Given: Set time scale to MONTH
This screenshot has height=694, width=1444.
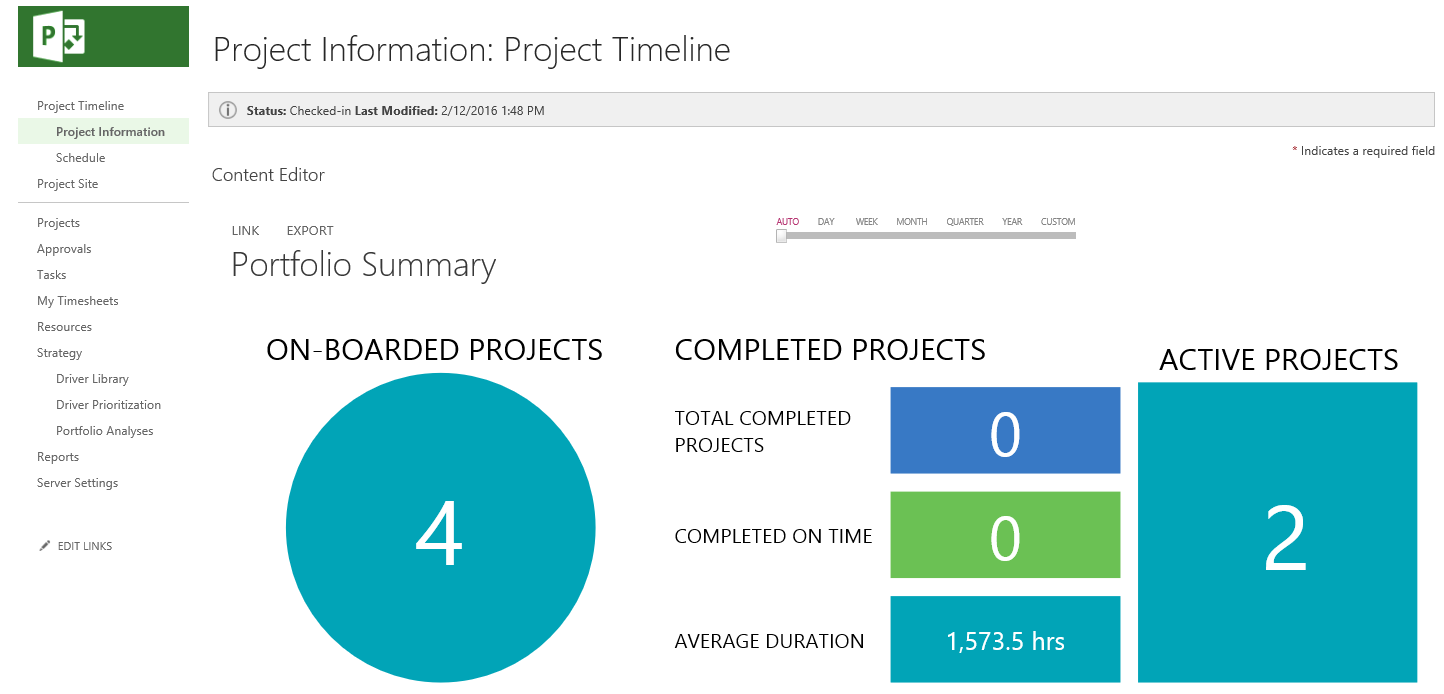Looking at the screenshot, I should 912,222.
